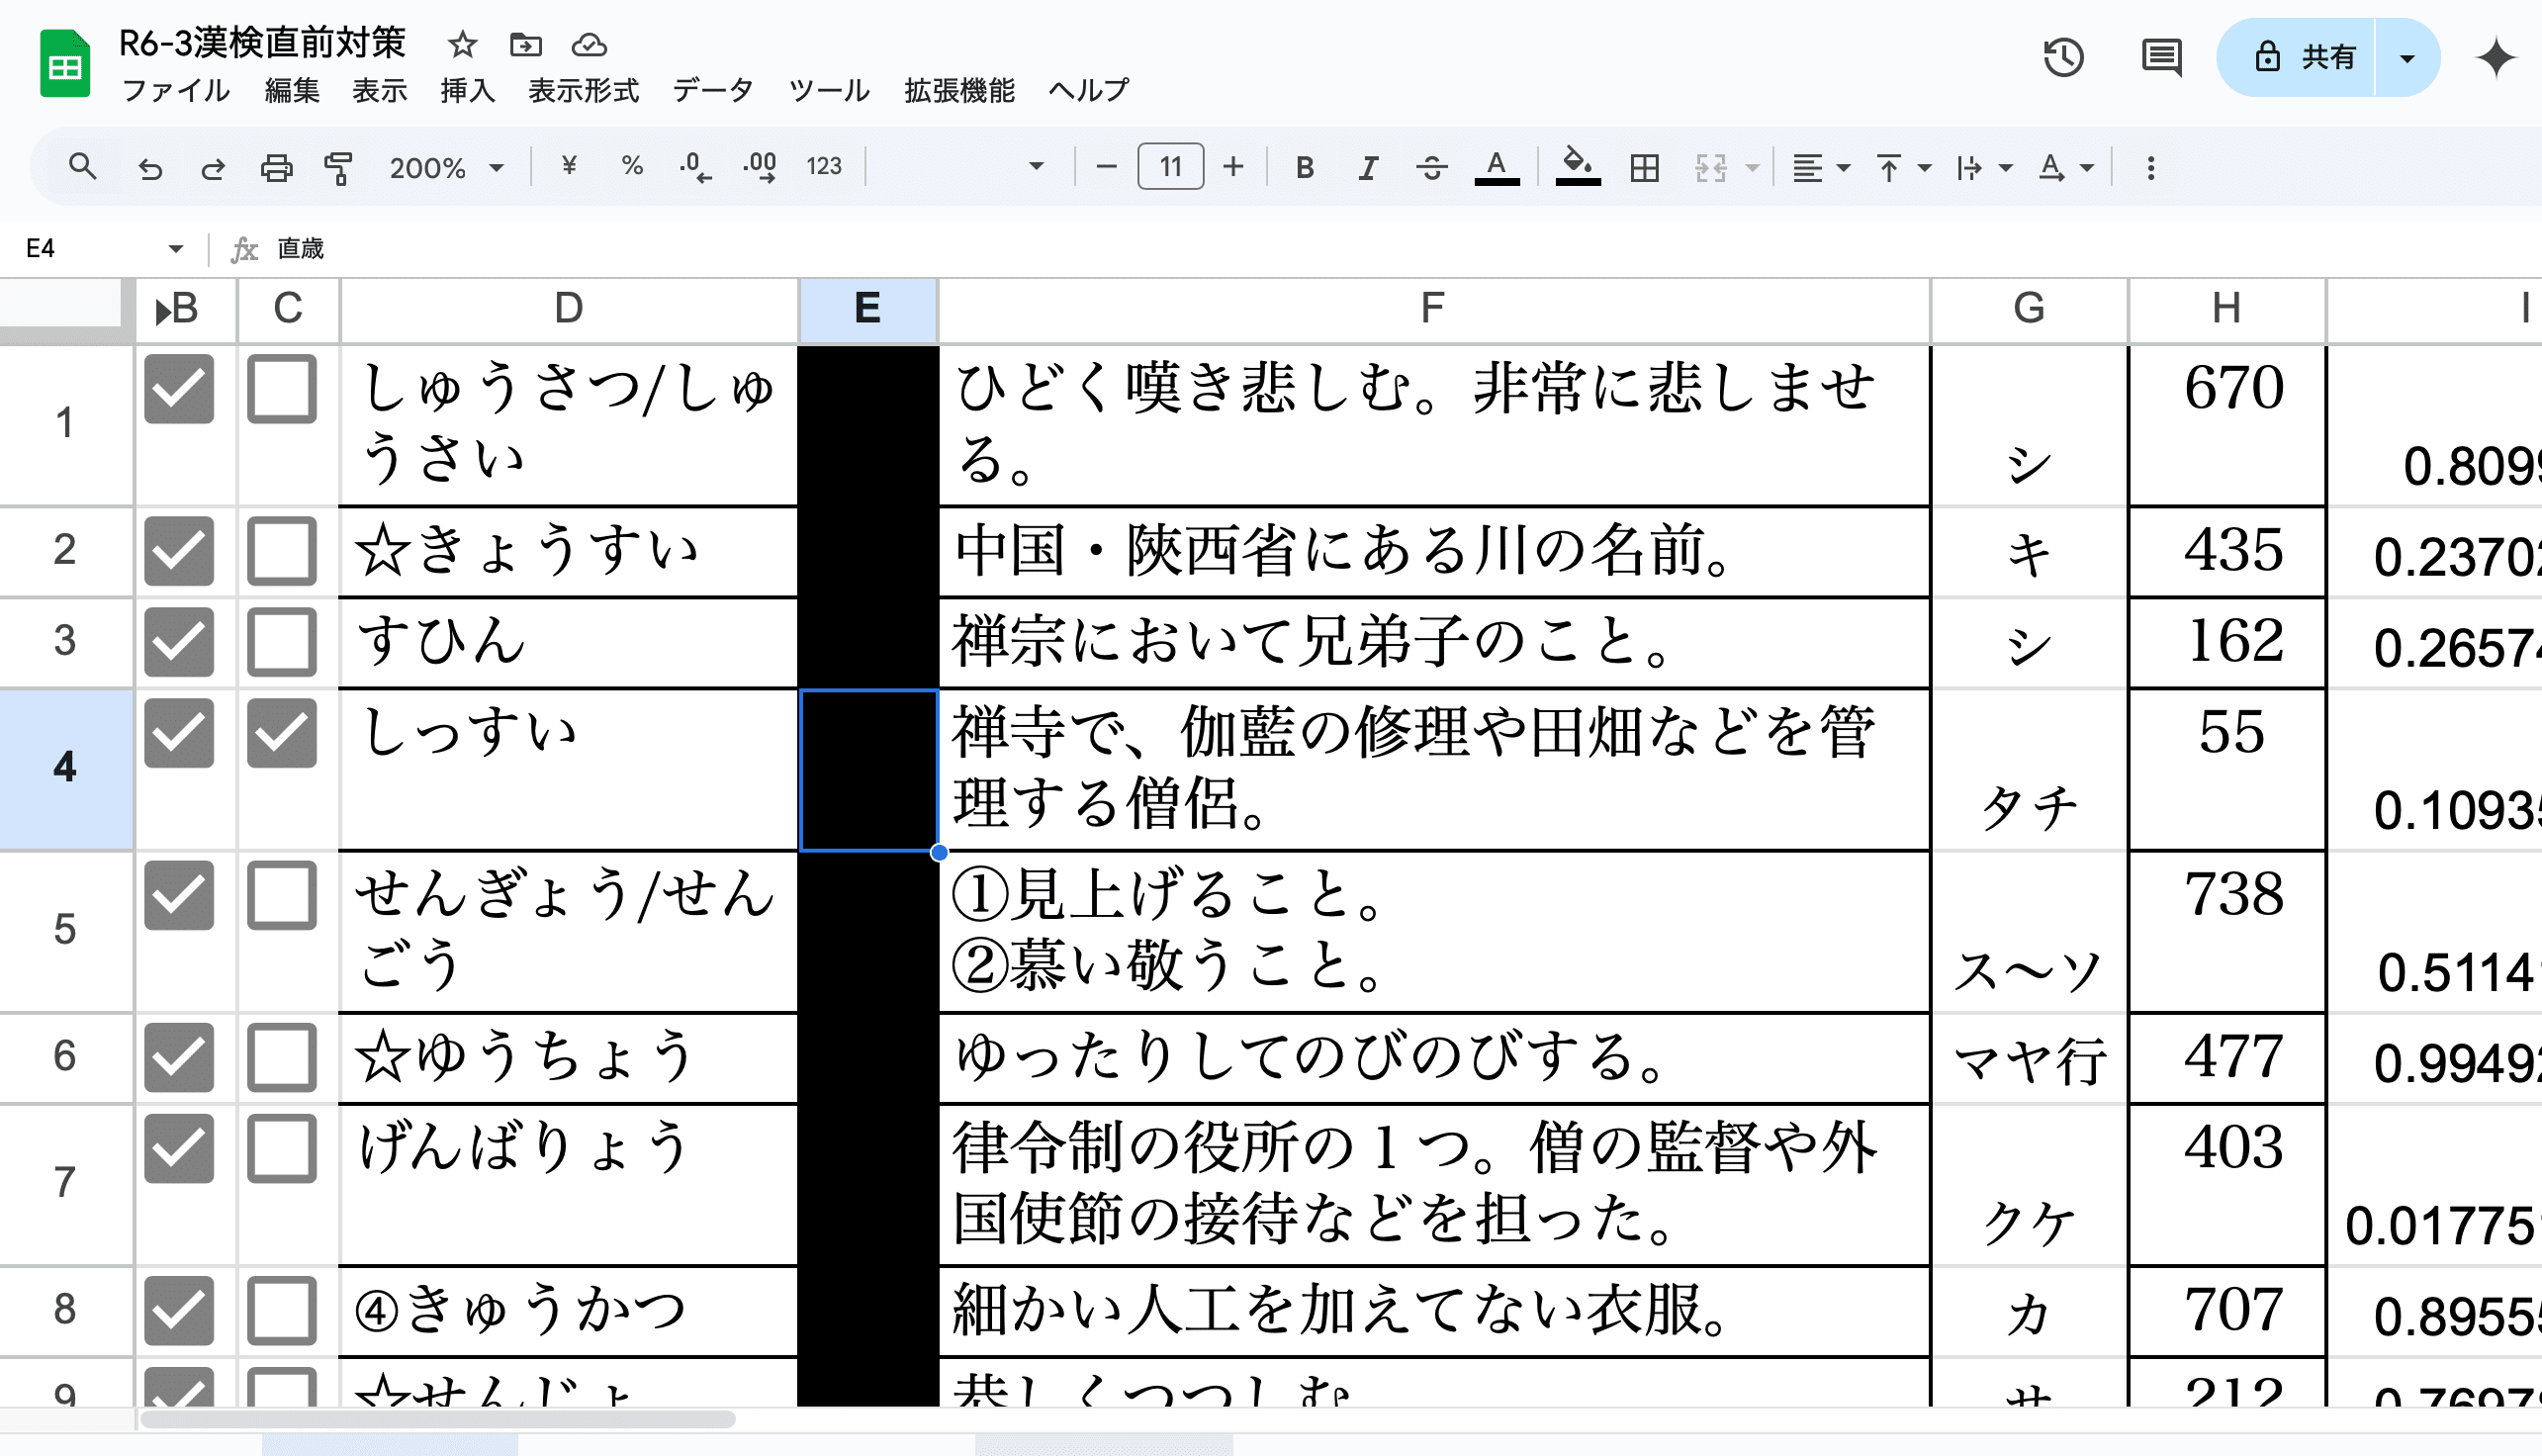Uncheck column C checkbox for しっすい row
Image resolution: width=2542 pixels, height=1456 pixels.
282,733
